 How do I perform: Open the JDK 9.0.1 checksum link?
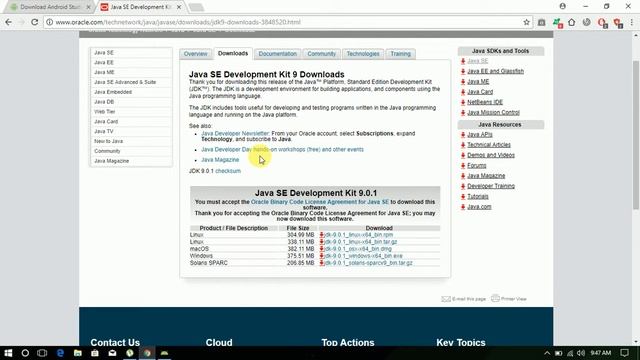coord(228,171)
